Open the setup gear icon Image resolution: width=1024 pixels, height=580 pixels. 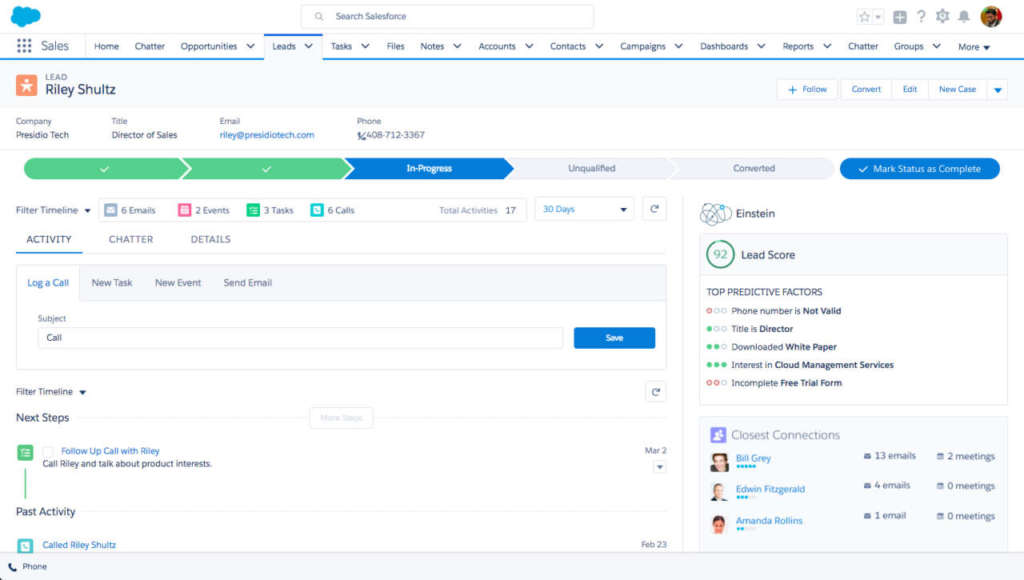coord(942,17)
